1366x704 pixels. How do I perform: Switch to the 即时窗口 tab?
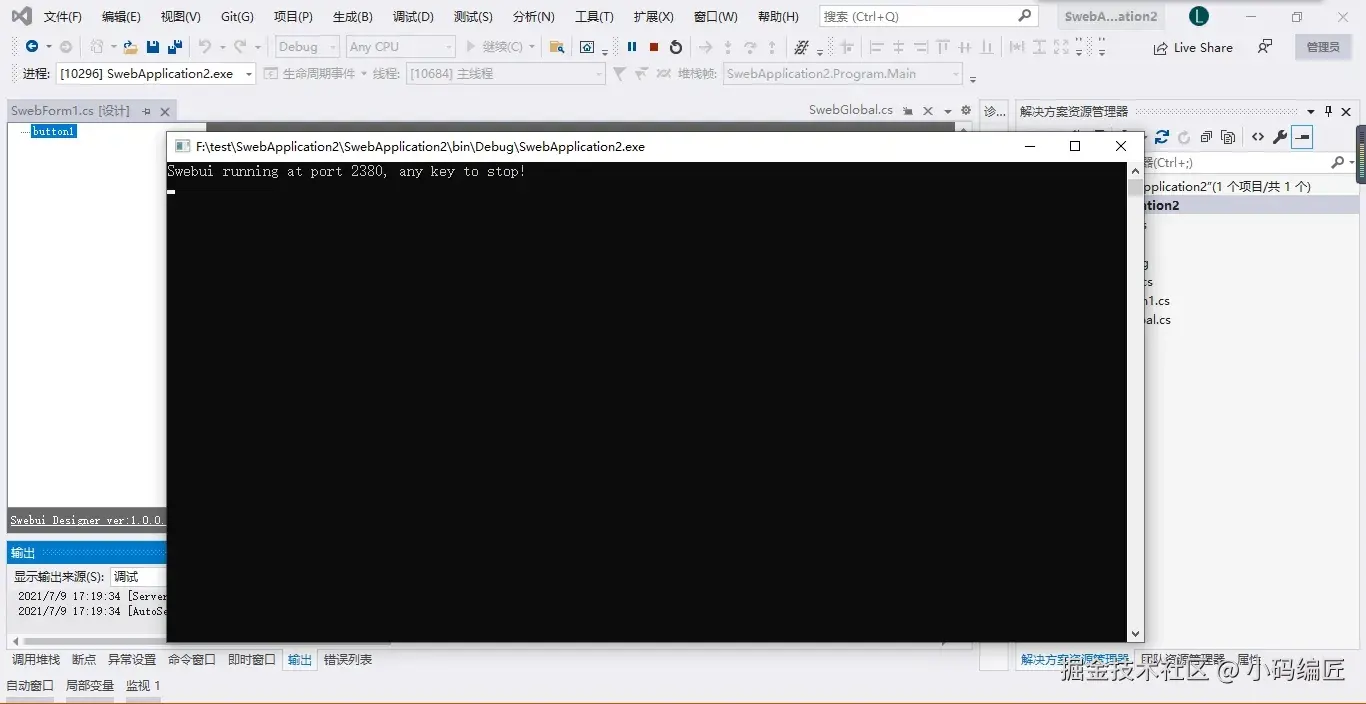(x=251, y=660)
